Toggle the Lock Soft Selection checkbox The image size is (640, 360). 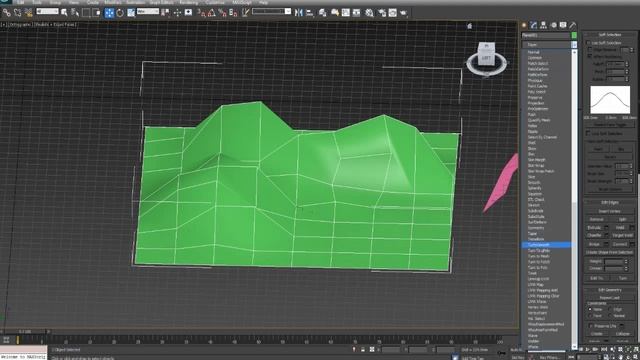click(x=589, y=133)
